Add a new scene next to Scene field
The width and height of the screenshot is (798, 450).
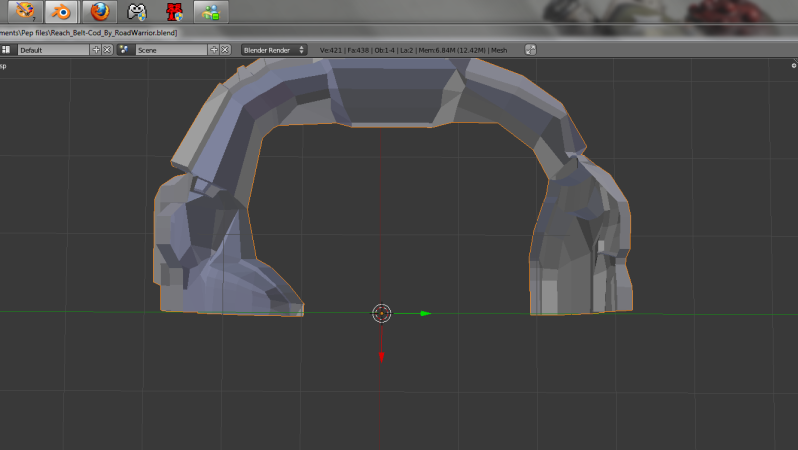214,50
